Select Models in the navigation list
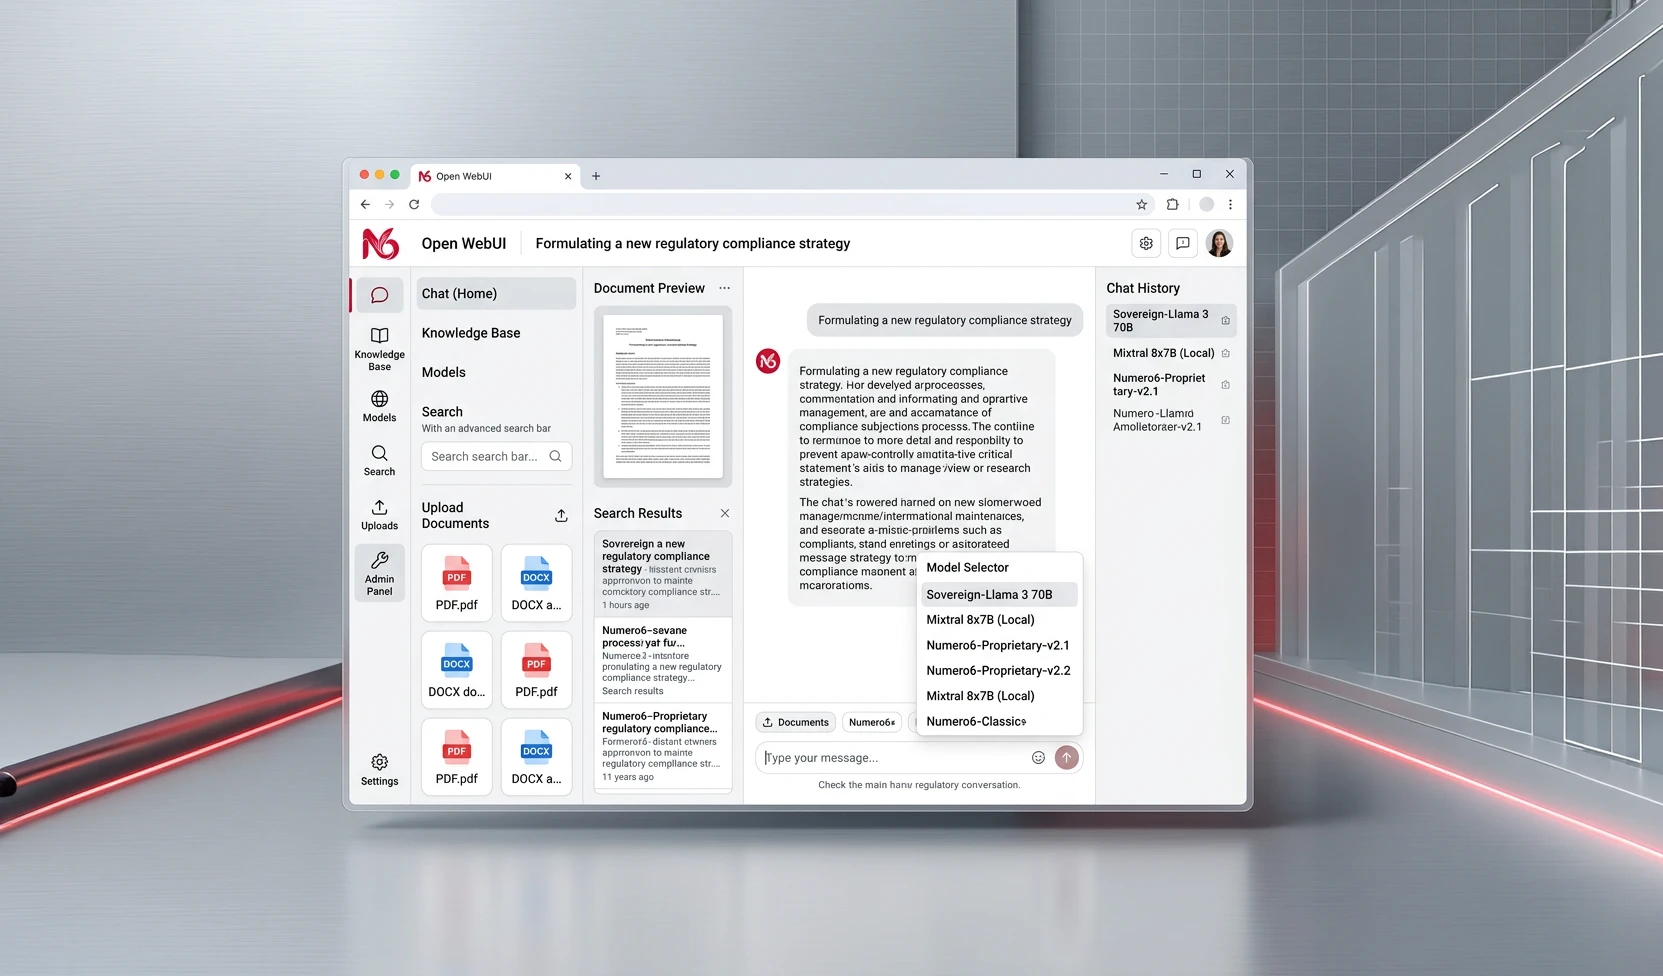Image resolution: width=1663 pixels, height=976 pixels. [x=443, y=372]
